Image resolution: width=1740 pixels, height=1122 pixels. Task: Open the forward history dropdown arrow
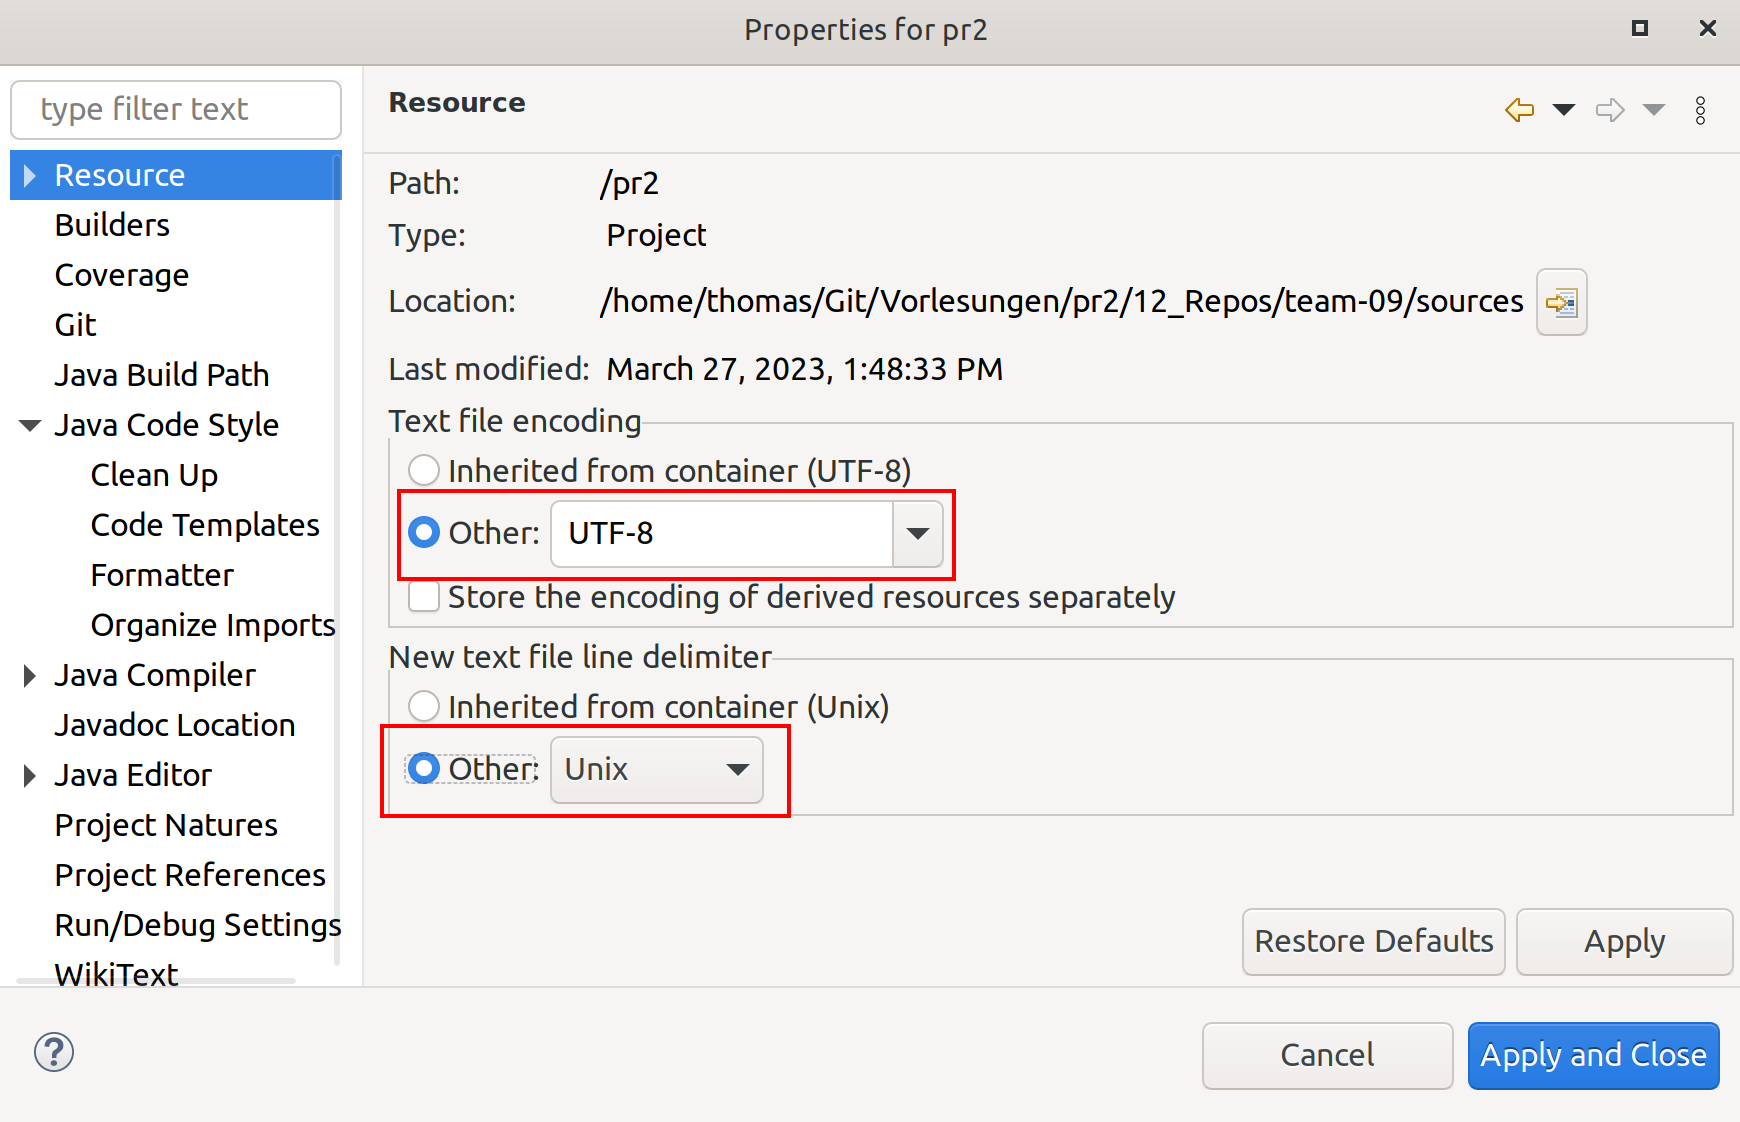click(x=1654, y=110)
